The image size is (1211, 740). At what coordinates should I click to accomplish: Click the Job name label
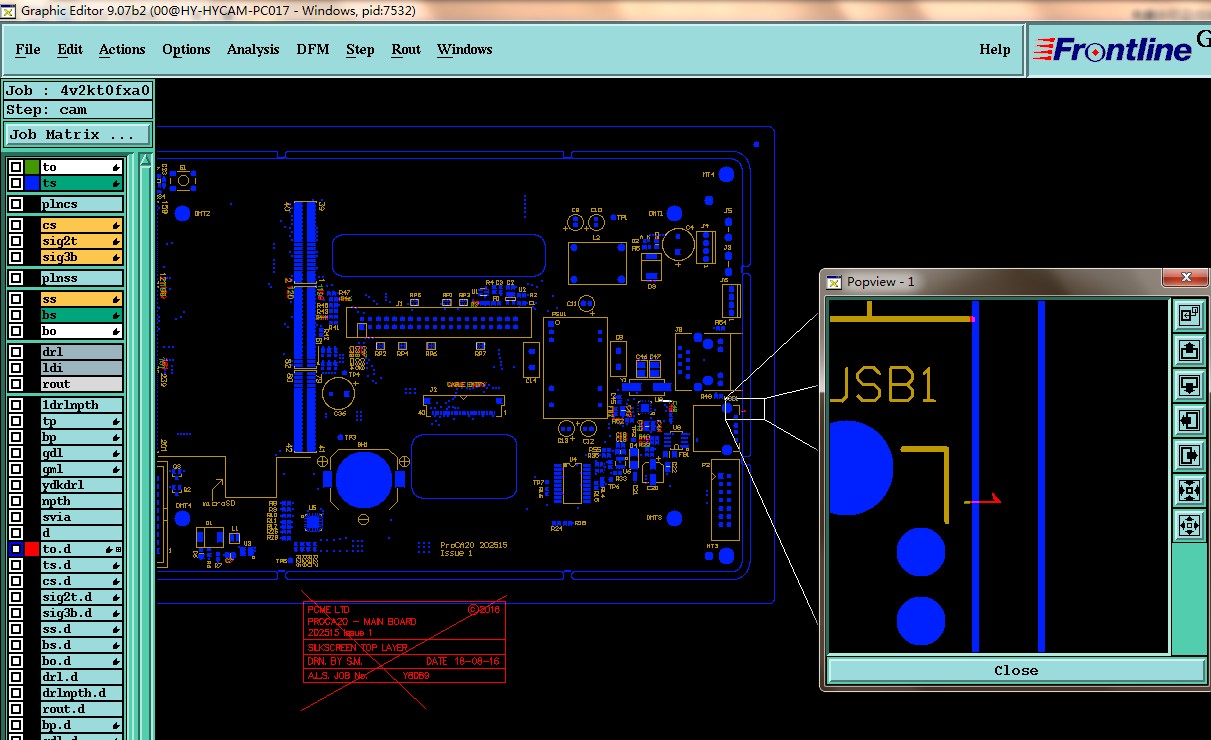click(78, 90)
